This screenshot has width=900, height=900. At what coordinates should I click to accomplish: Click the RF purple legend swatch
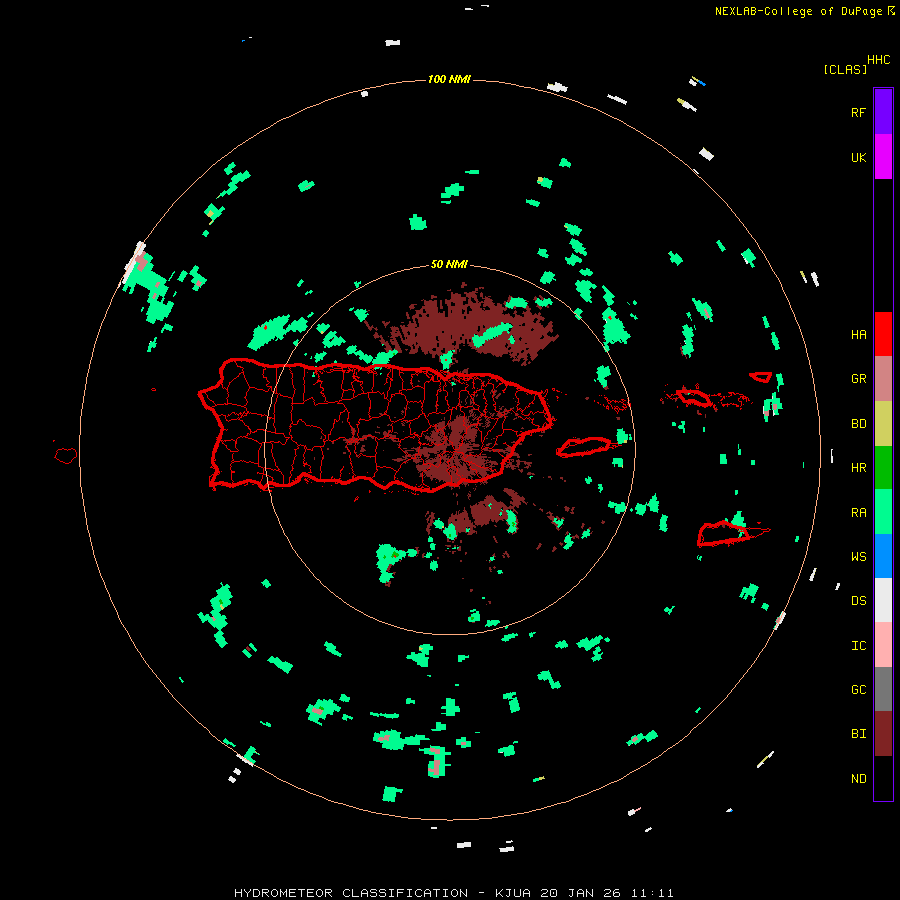tap(883, 112)
